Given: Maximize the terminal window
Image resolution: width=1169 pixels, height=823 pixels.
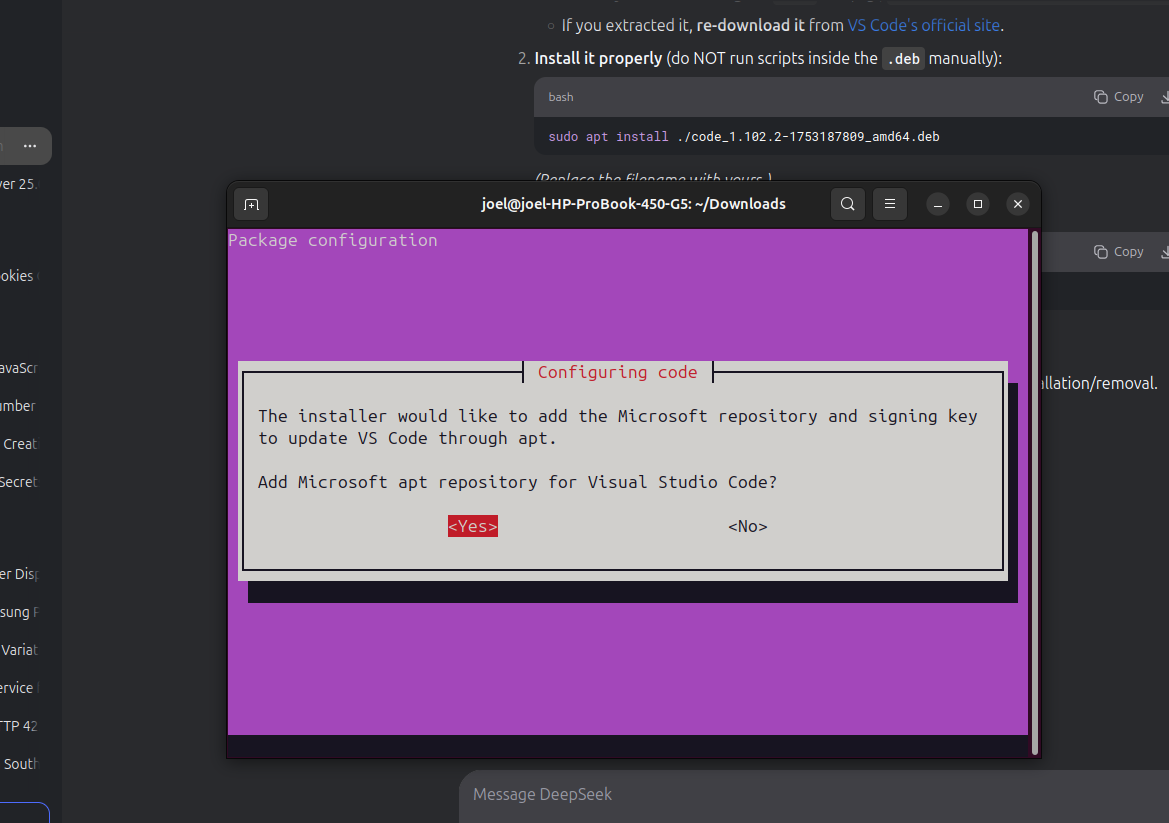Looking at the screenshot, I should tap(978, 204).
